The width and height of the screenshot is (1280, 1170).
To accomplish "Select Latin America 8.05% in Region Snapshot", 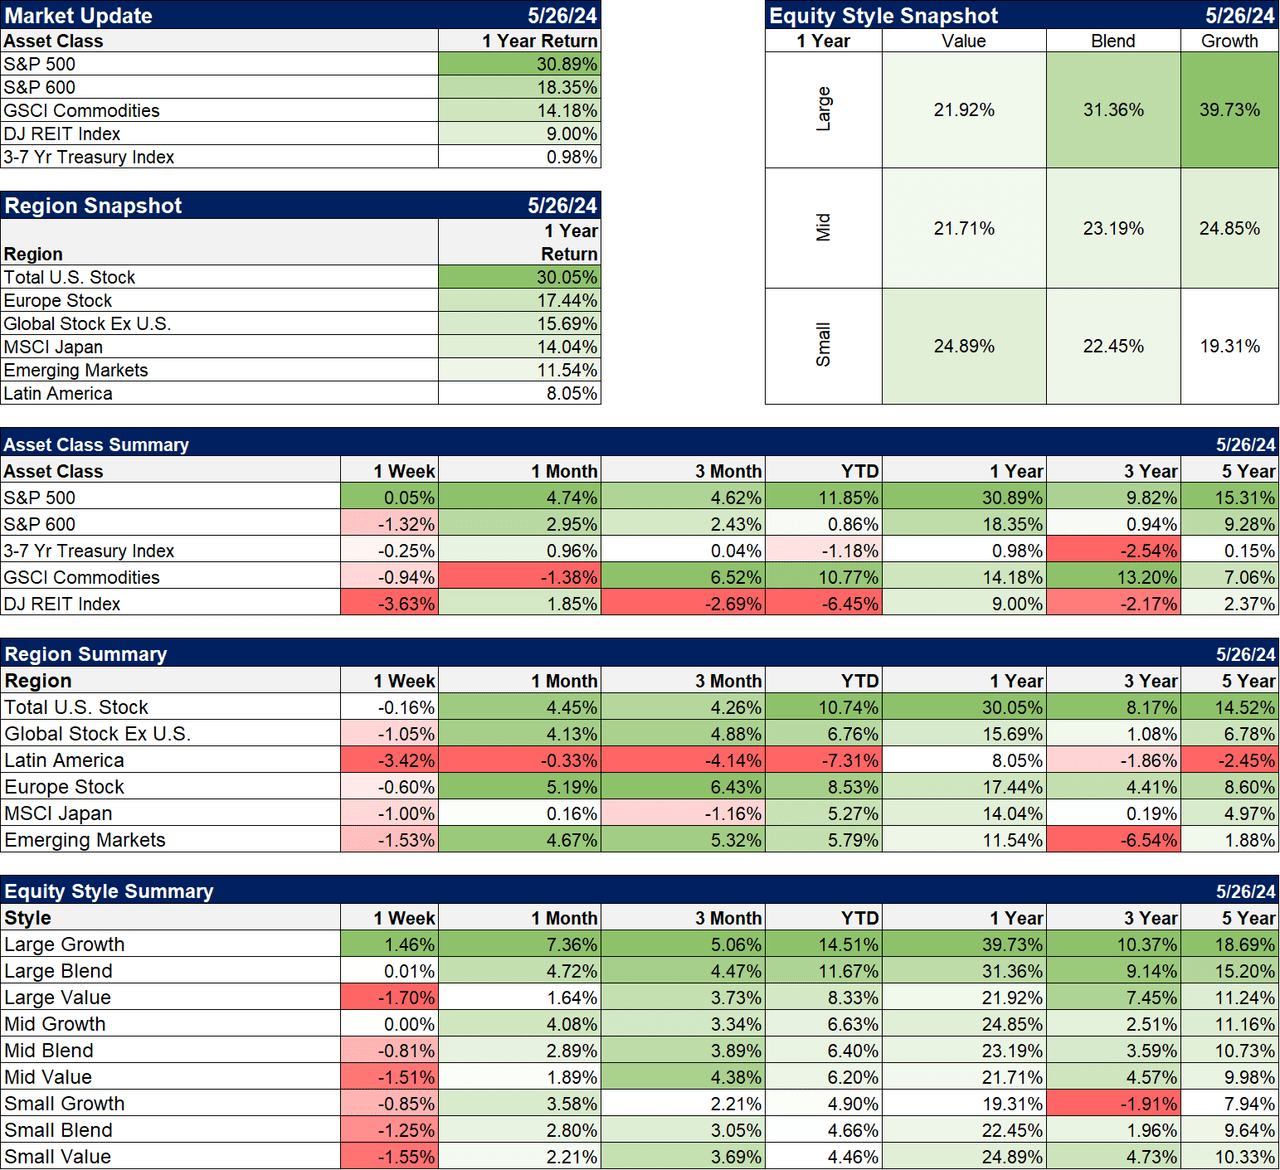I will (520, 393).
